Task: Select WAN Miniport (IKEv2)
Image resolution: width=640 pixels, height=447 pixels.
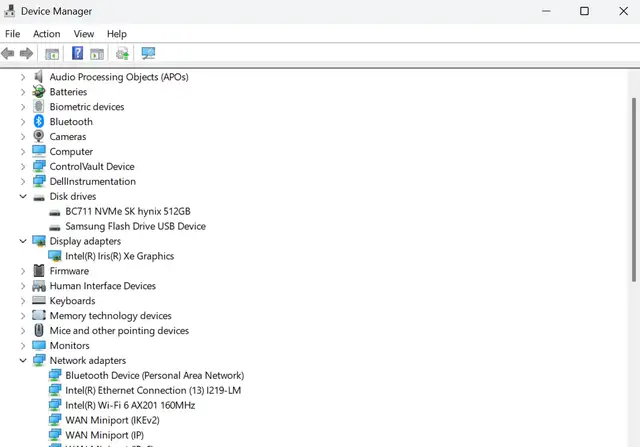Action: pyautogui.click(x=112, y=420)
